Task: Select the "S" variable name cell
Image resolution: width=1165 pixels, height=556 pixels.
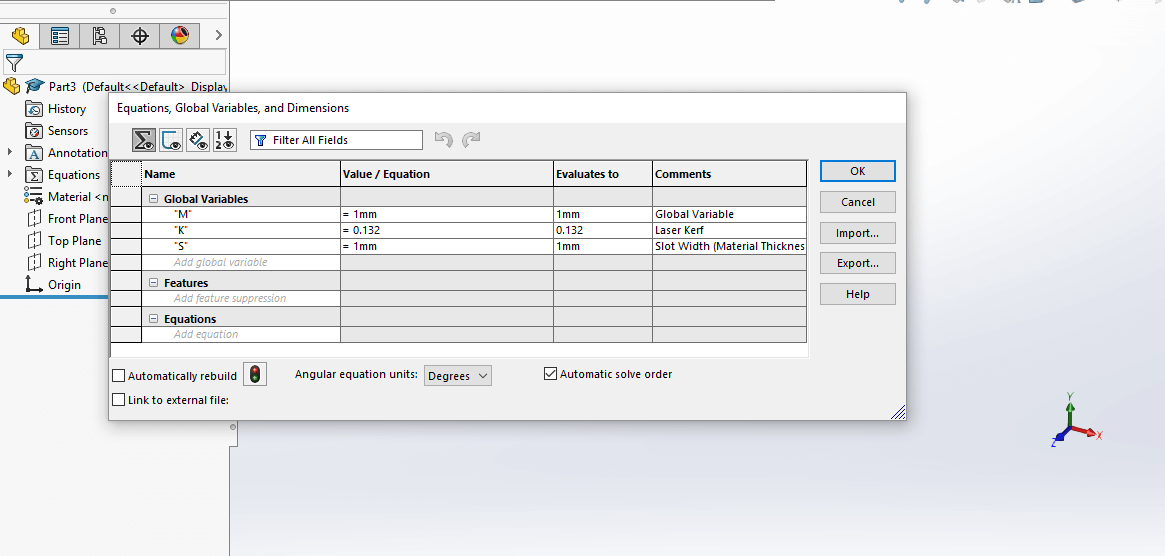Action: (x=241, y=246)
